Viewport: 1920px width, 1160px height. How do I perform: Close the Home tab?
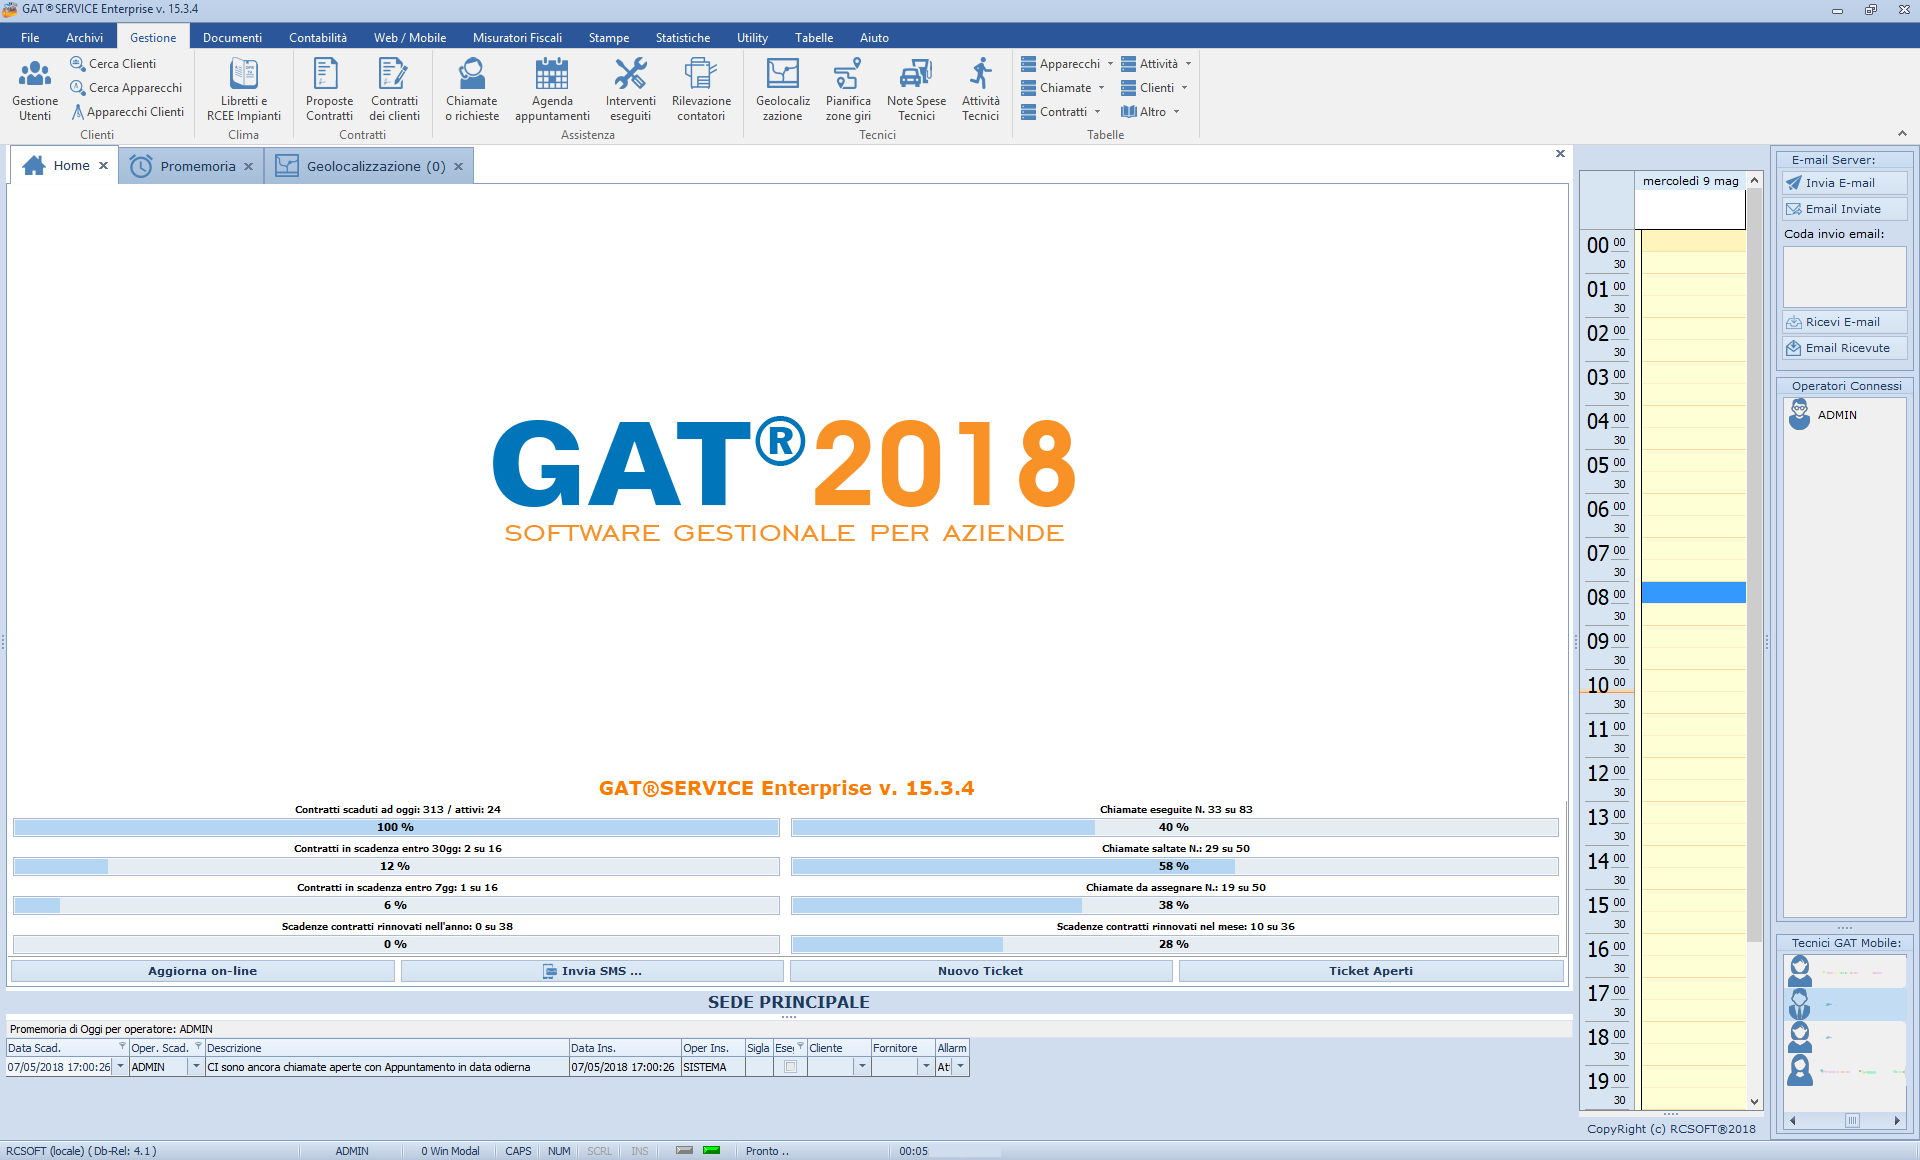[103, 166]
